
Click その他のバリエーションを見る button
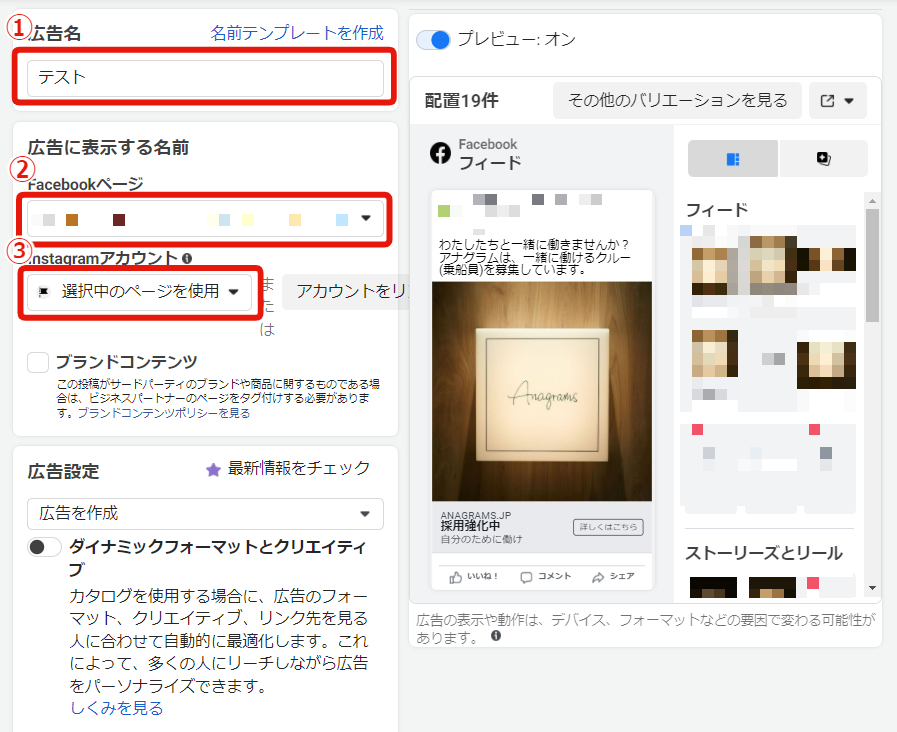pyautogui.click(x=677, y=101)
